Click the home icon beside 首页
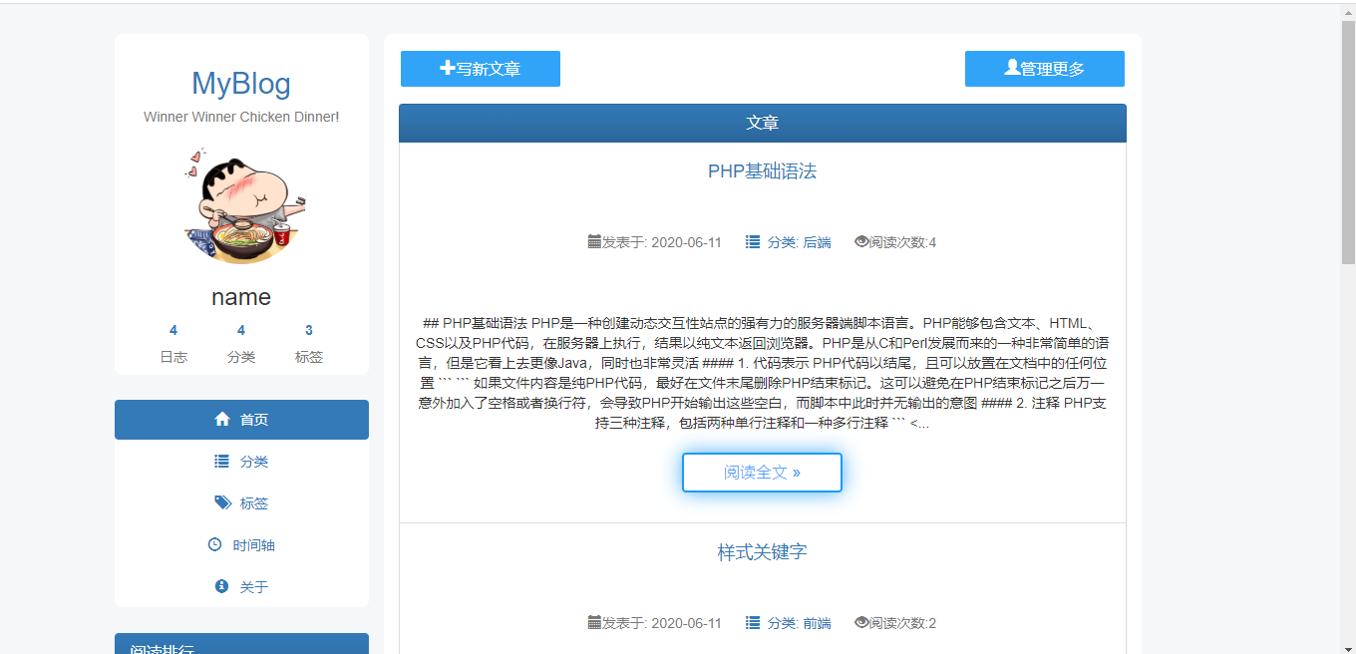The image size is (1356, 654). [222, 419]
